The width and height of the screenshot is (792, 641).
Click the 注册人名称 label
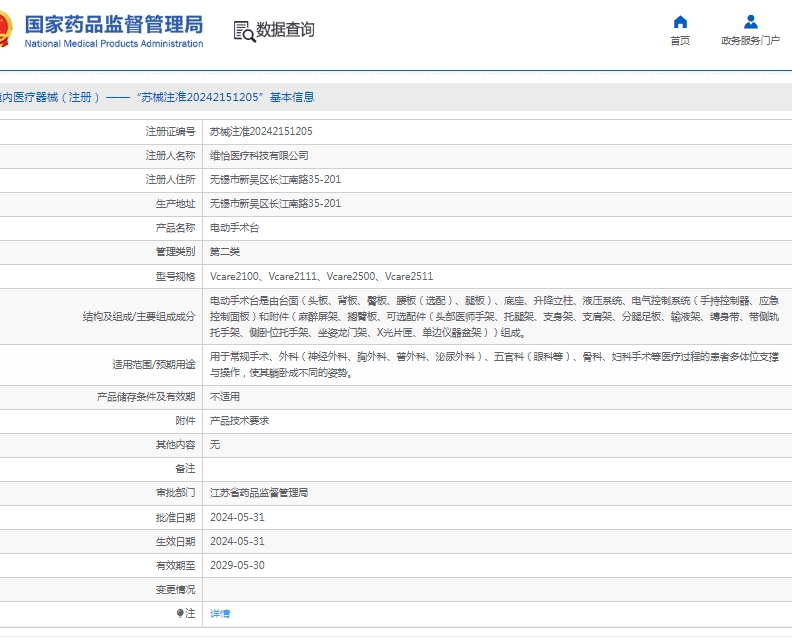point(170,156)
